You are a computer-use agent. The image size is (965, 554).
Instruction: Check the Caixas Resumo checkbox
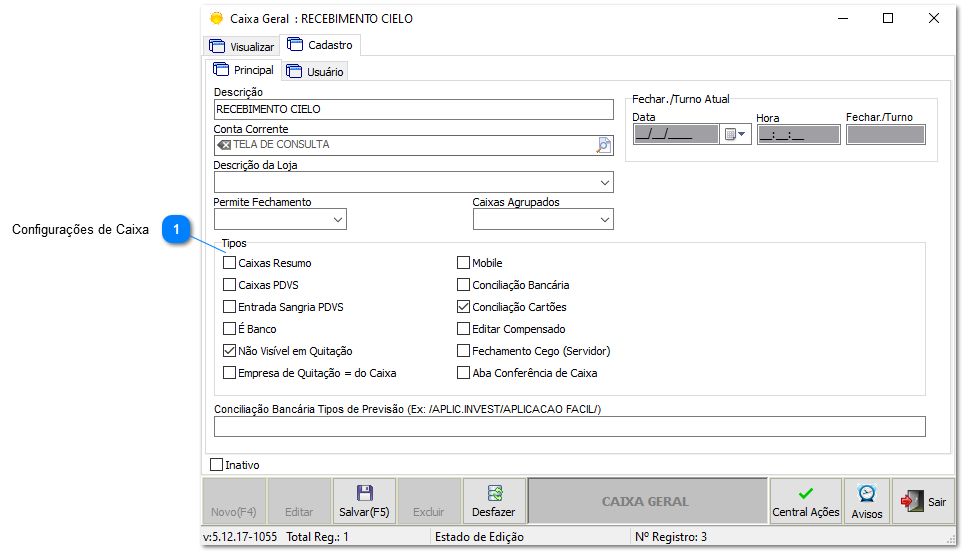(x=230, y=263)
